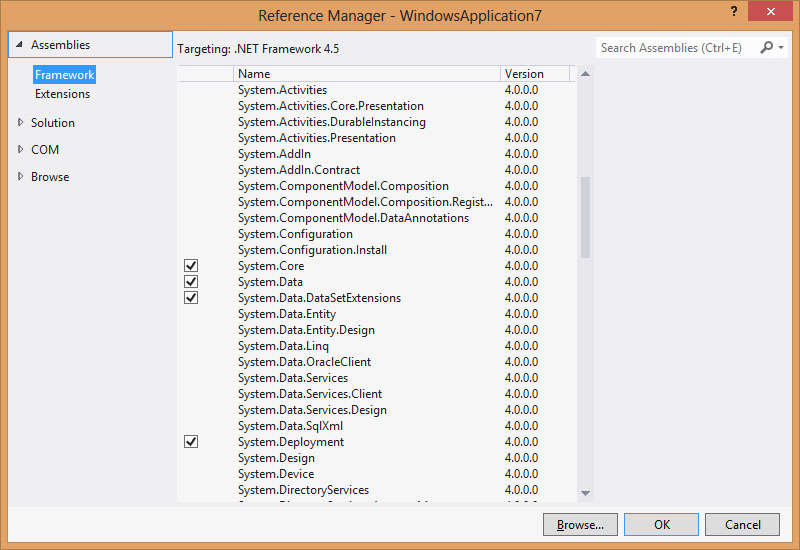Open the search options dropdown arrow

[x=781, y=48]
